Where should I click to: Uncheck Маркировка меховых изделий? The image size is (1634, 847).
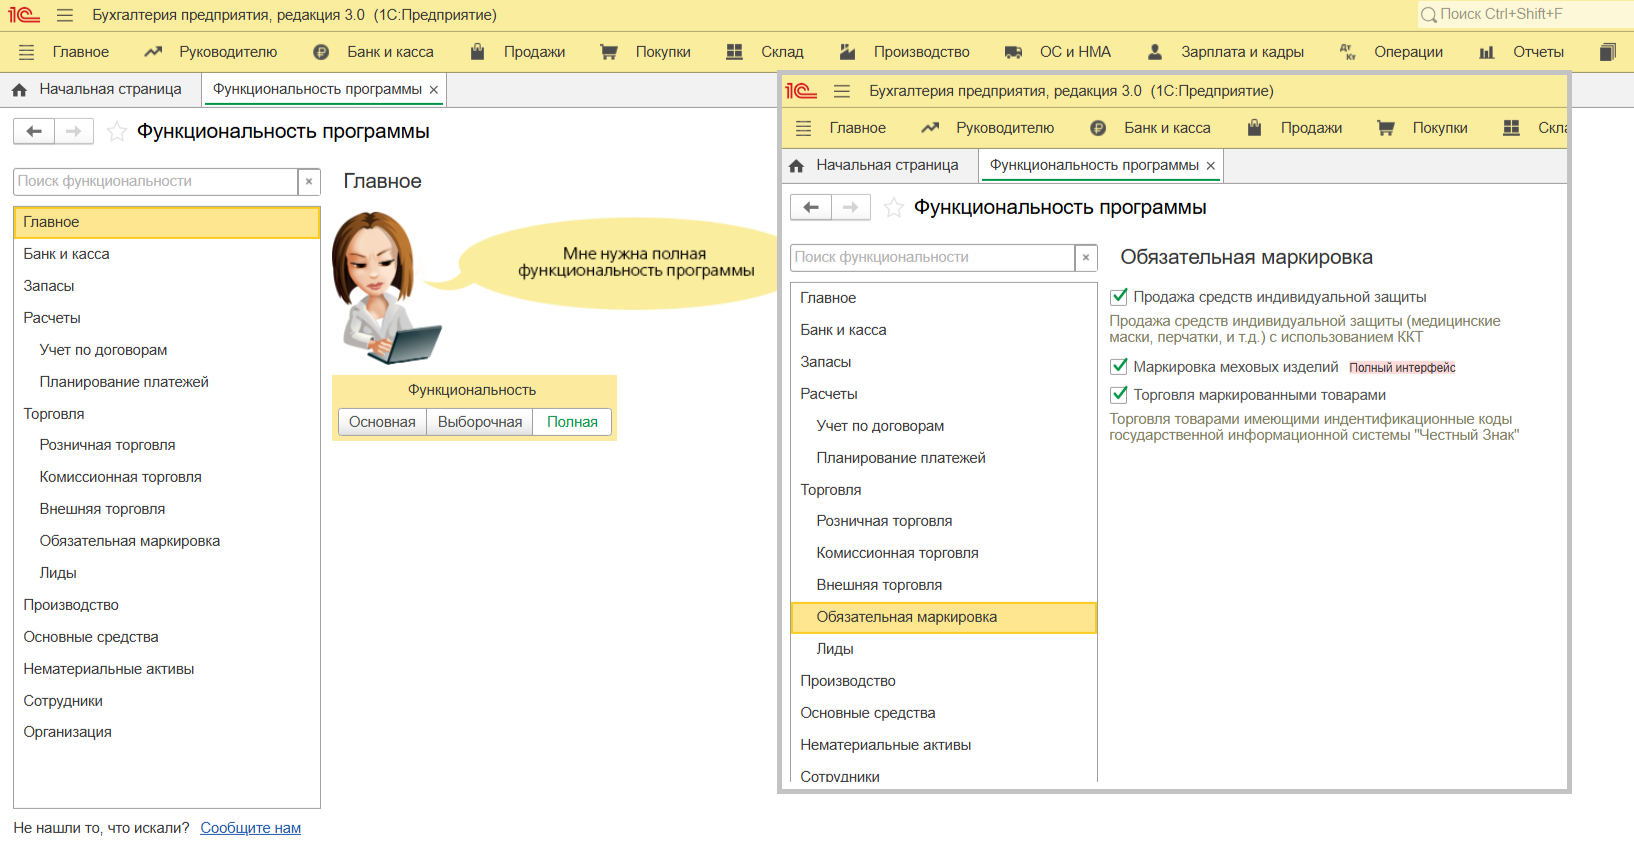(1119, 367)
